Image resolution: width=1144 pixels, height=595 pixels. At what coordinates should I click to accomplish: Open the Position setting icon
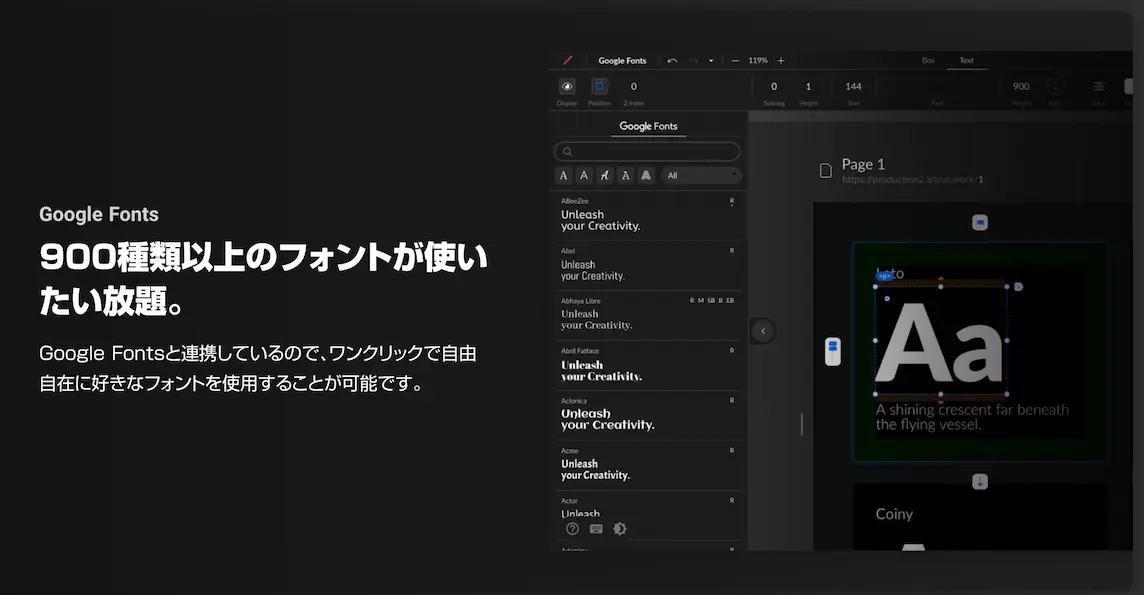point(600,87)
